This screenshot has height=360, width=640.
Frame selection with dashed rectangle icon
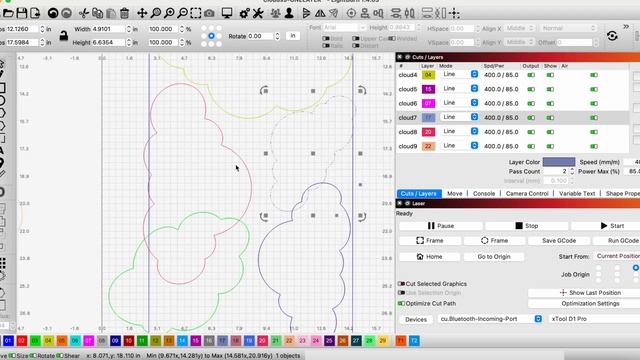[196, 13]
